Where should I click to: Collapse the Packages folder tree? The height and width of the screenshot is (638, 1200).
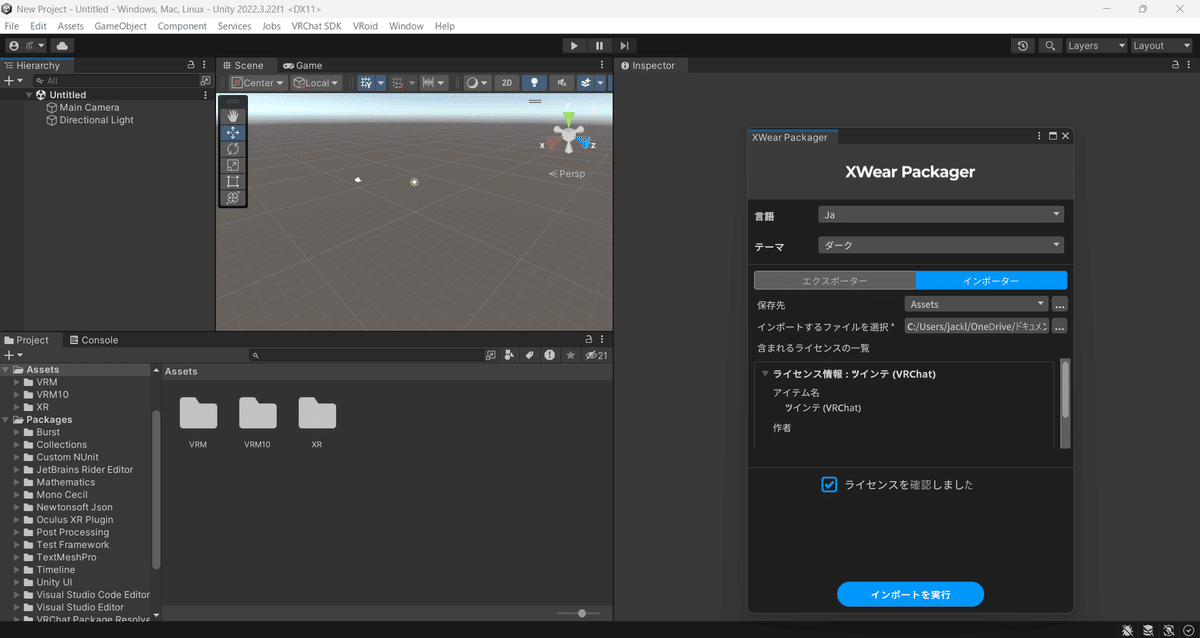[6, 420]
